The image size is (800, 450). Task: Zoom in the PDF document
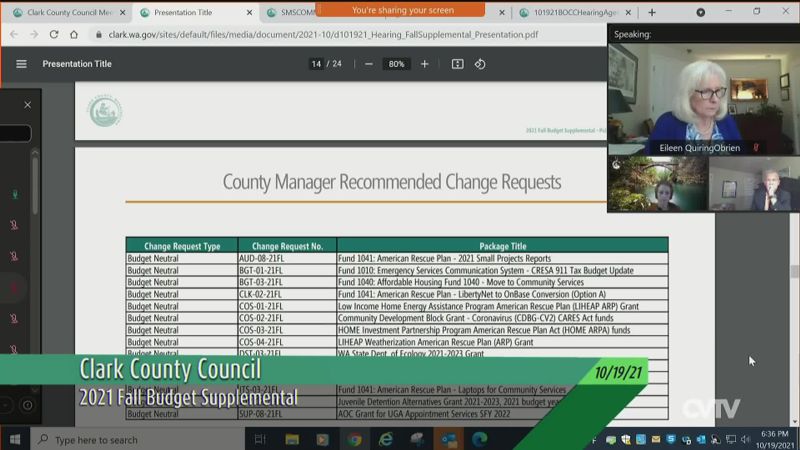424,64
